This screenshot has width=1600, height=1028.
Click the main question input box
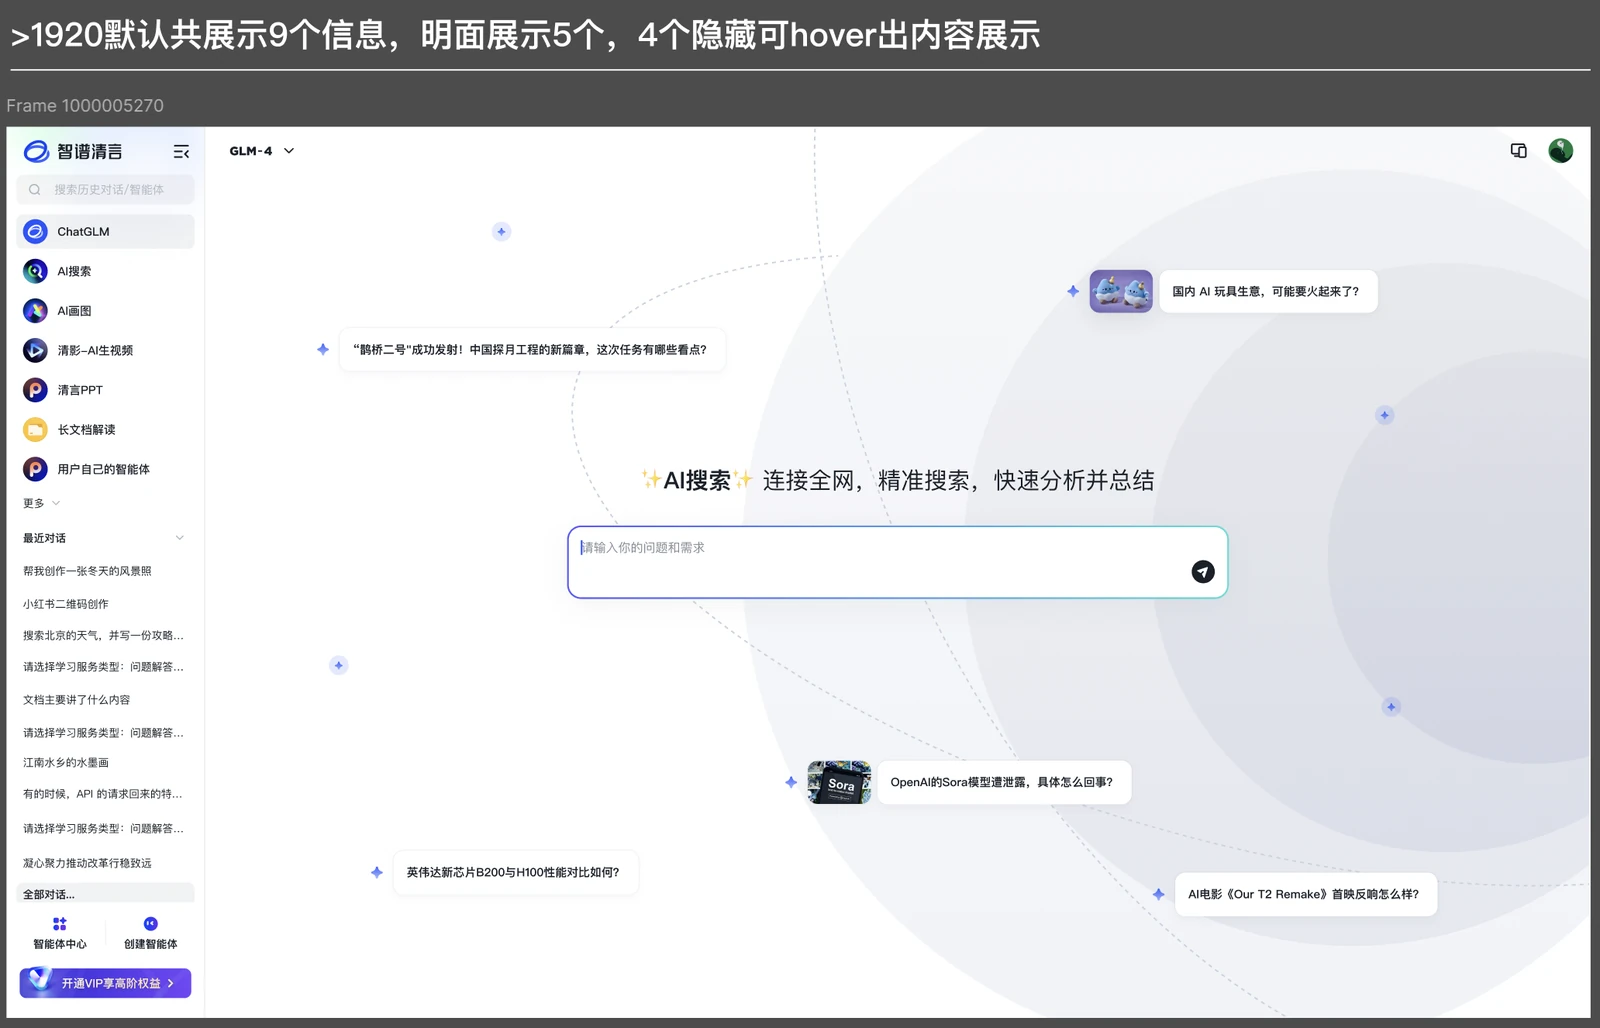pos(897,562)
